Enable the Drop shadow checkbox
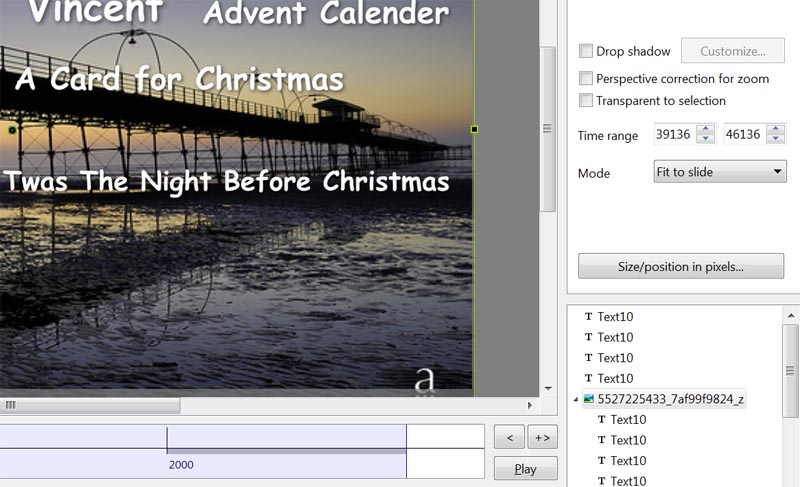This screenshot has width=800, height=487. pyautogui.click(x=586, y=51)
